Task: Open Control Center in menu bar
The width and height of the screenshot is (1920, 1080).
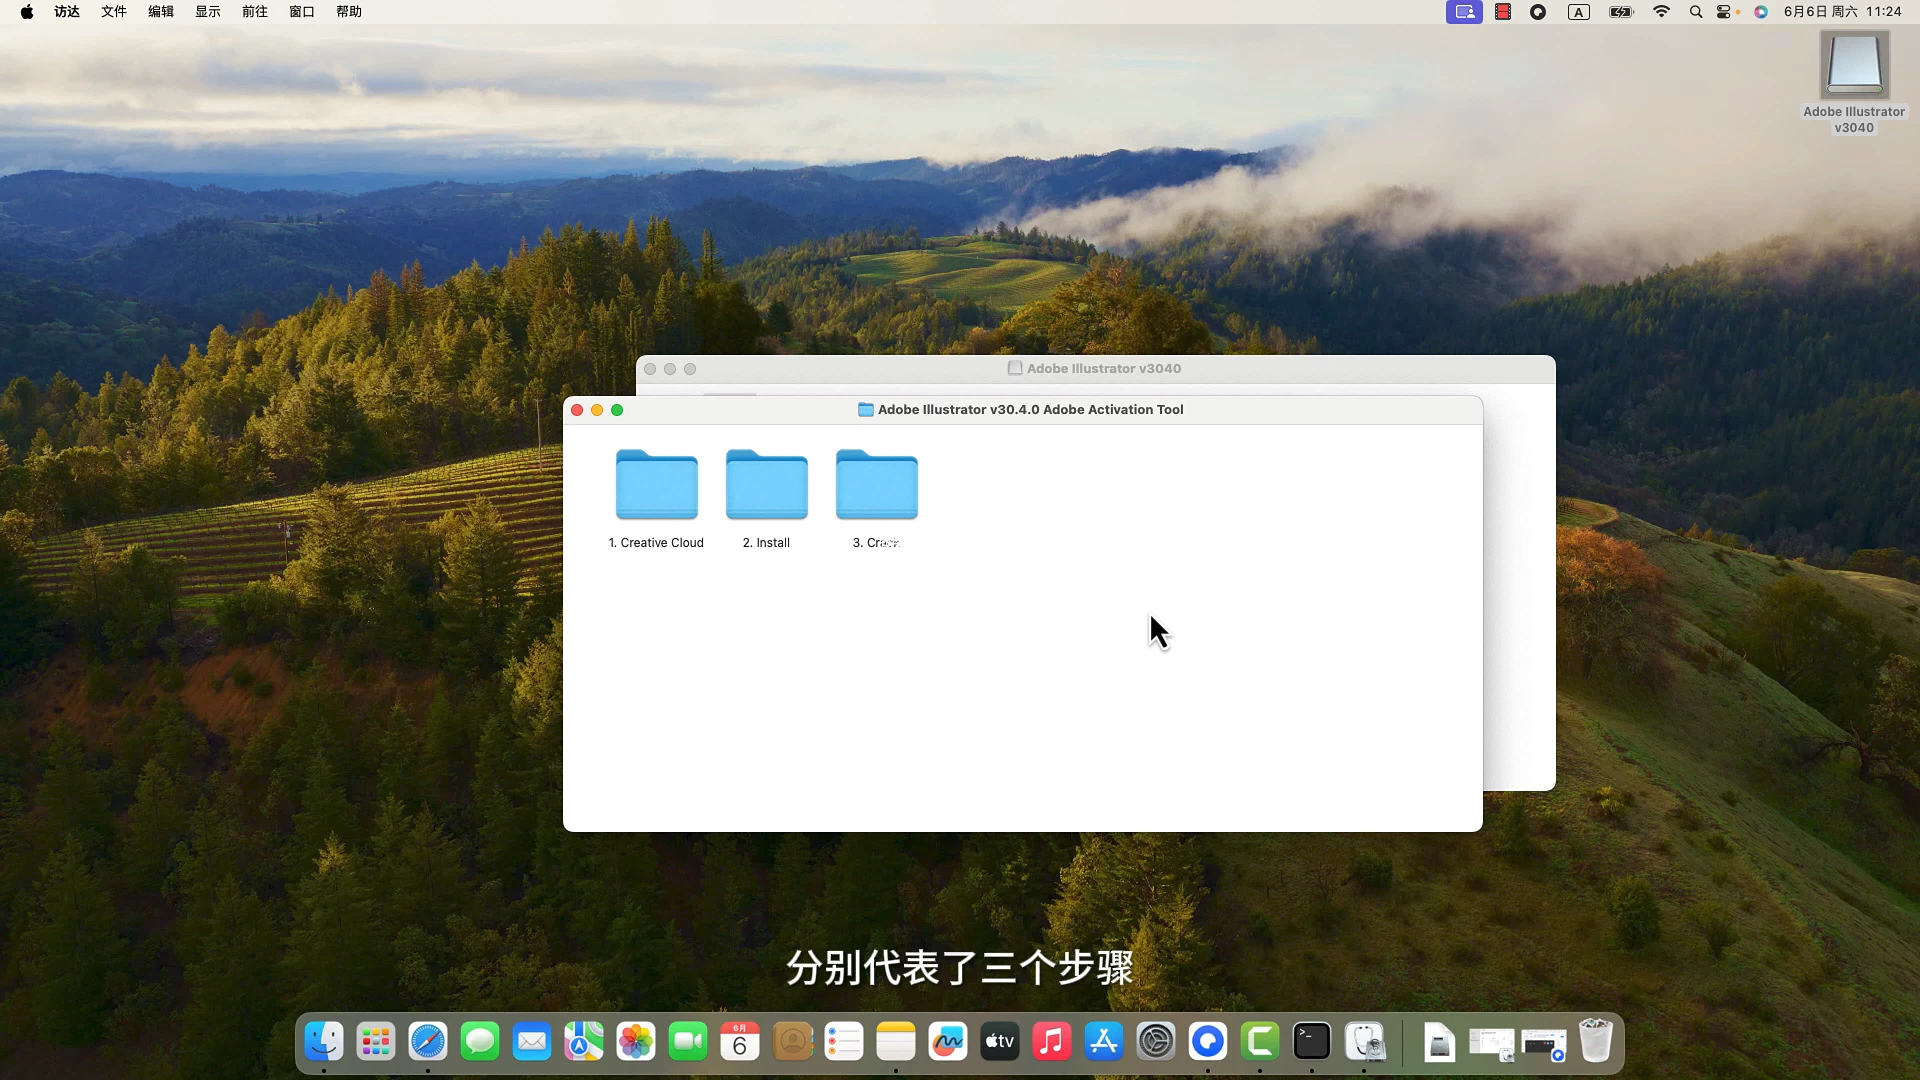Action: pyautogui.click(x=1725, y=12)
